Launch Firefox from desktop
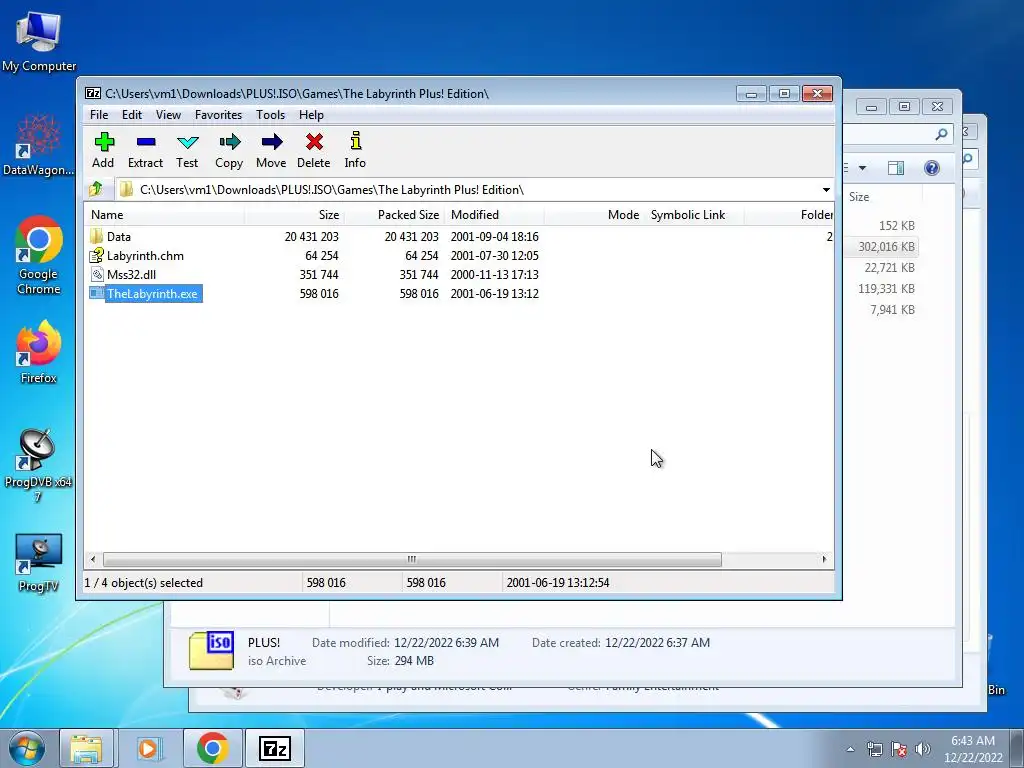 (39, 353)
